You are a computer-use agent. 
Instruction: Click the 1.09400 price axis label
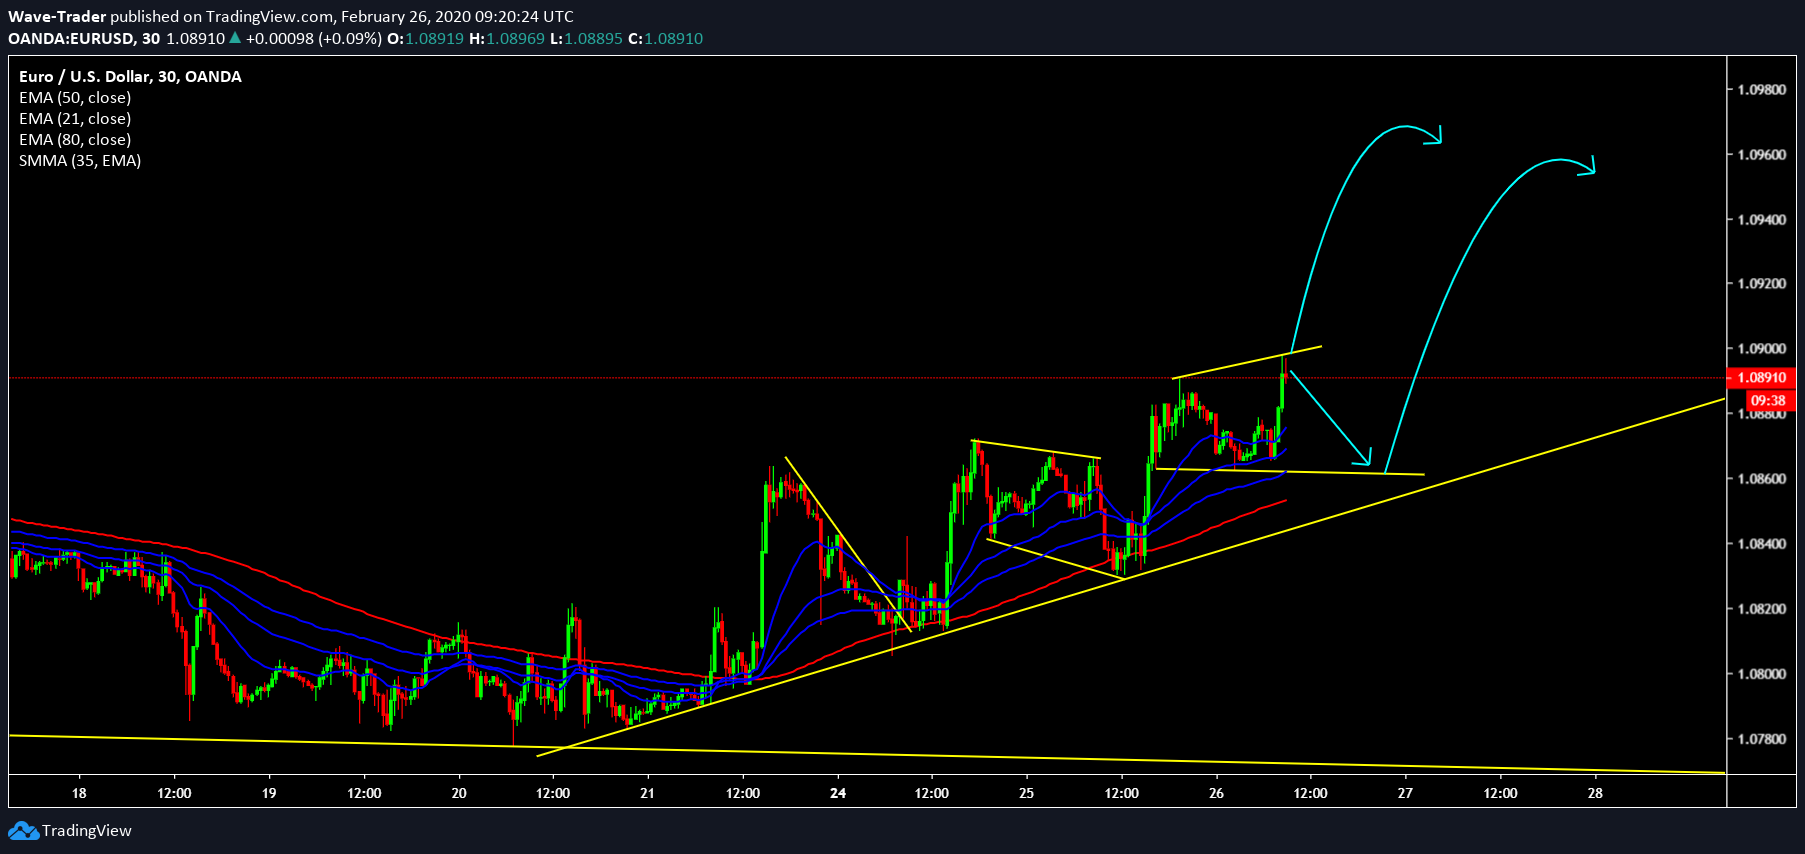point(1761,220)
